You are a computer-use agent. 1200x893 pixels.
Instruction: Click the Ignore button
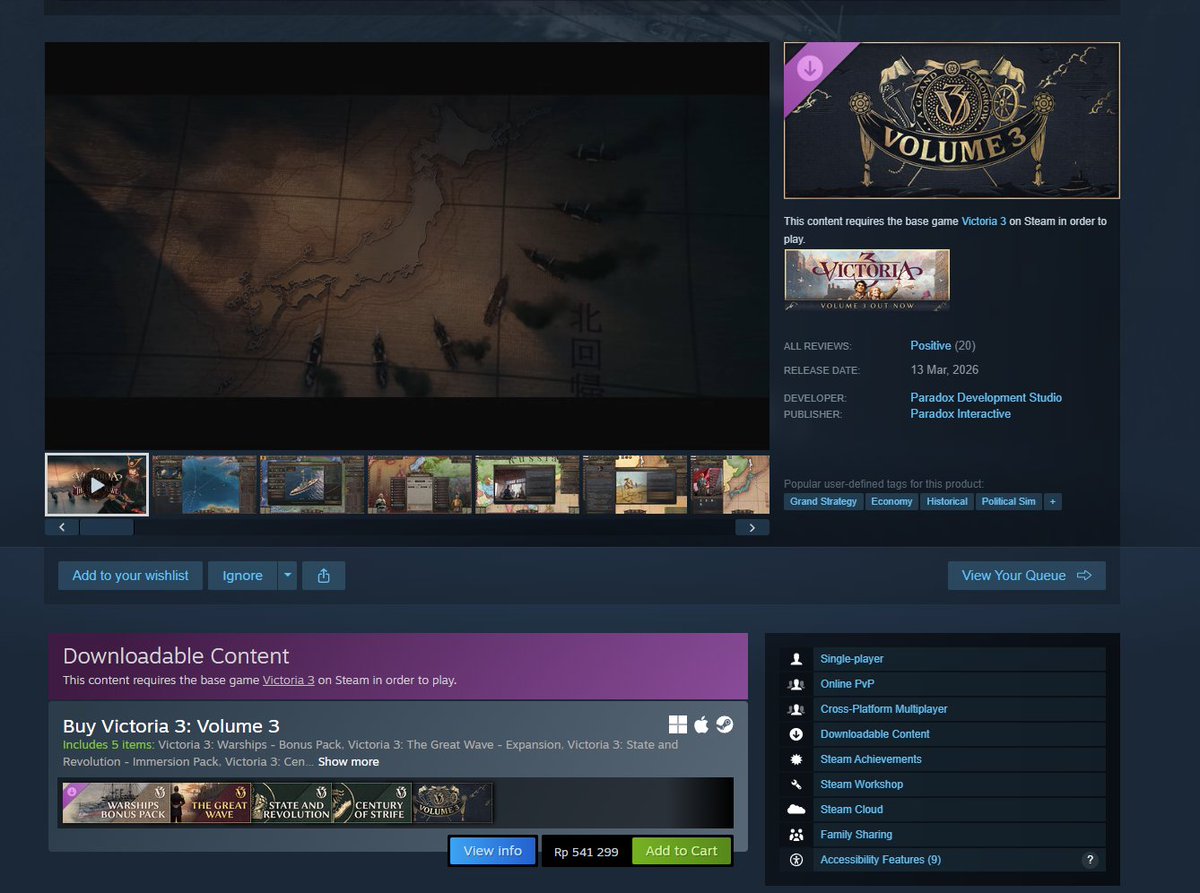click(x=242, y=575)
